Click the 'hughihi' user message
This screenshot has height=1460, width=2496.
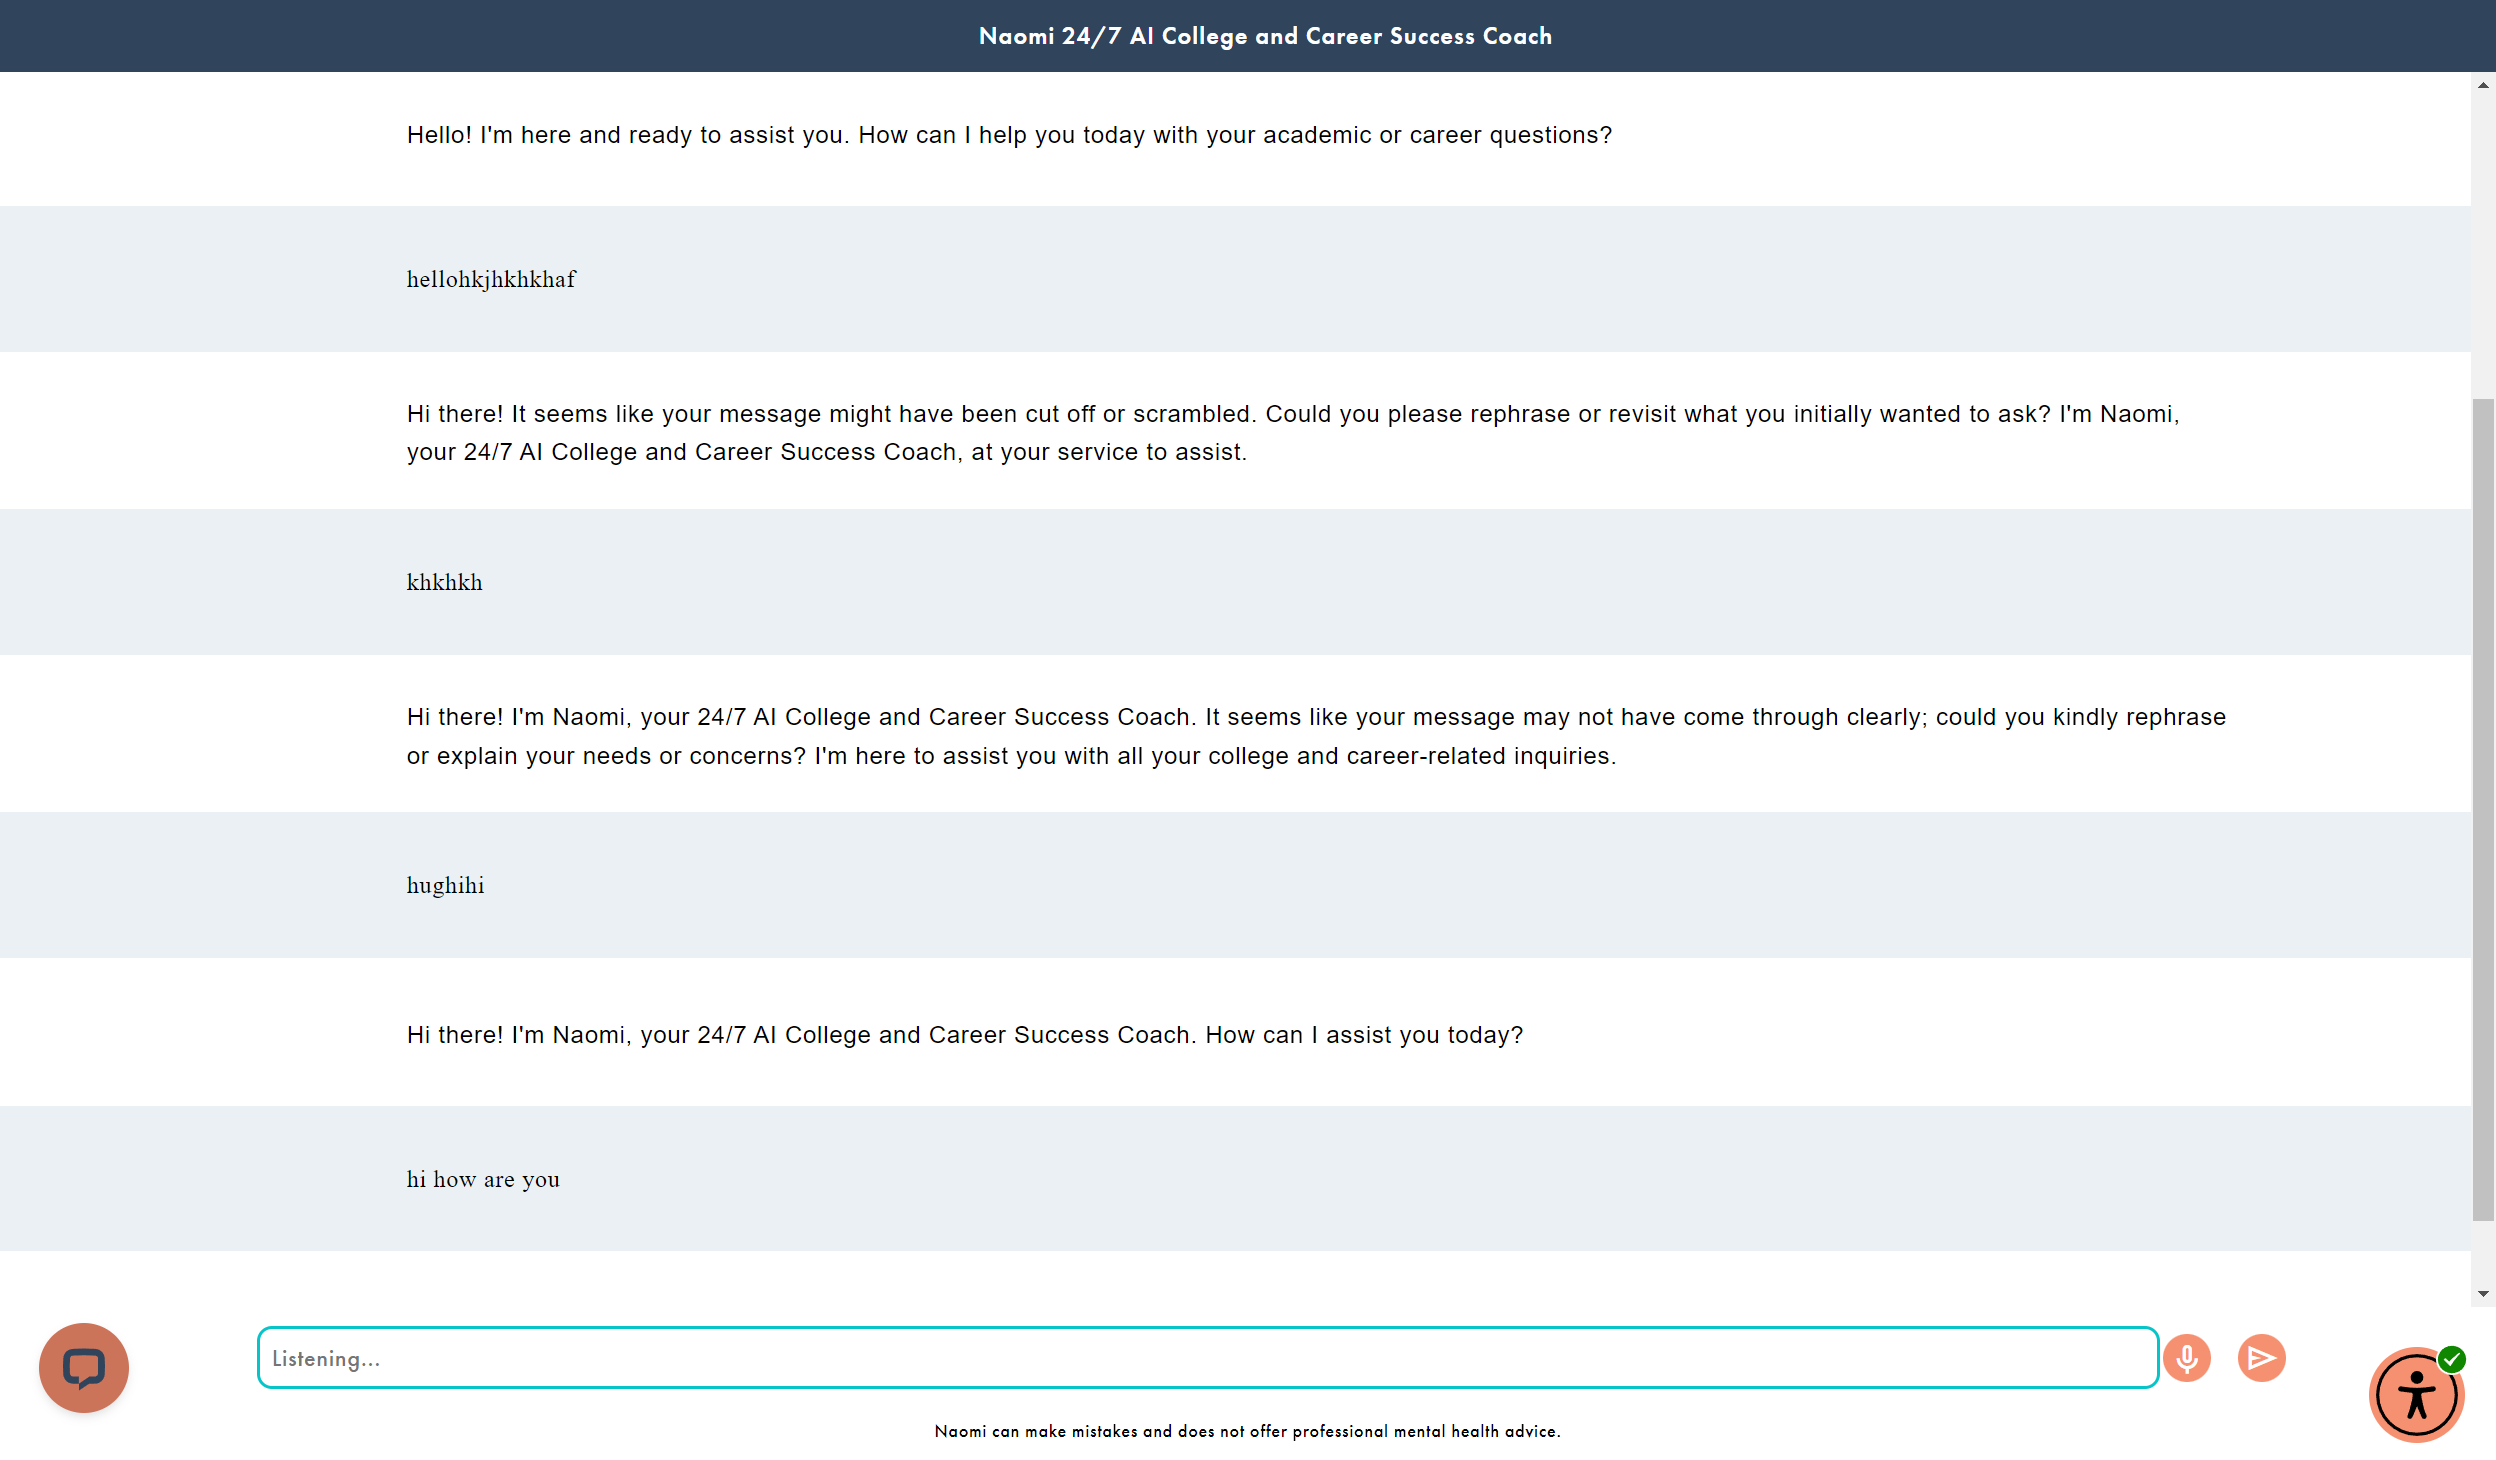coord(445,886)
